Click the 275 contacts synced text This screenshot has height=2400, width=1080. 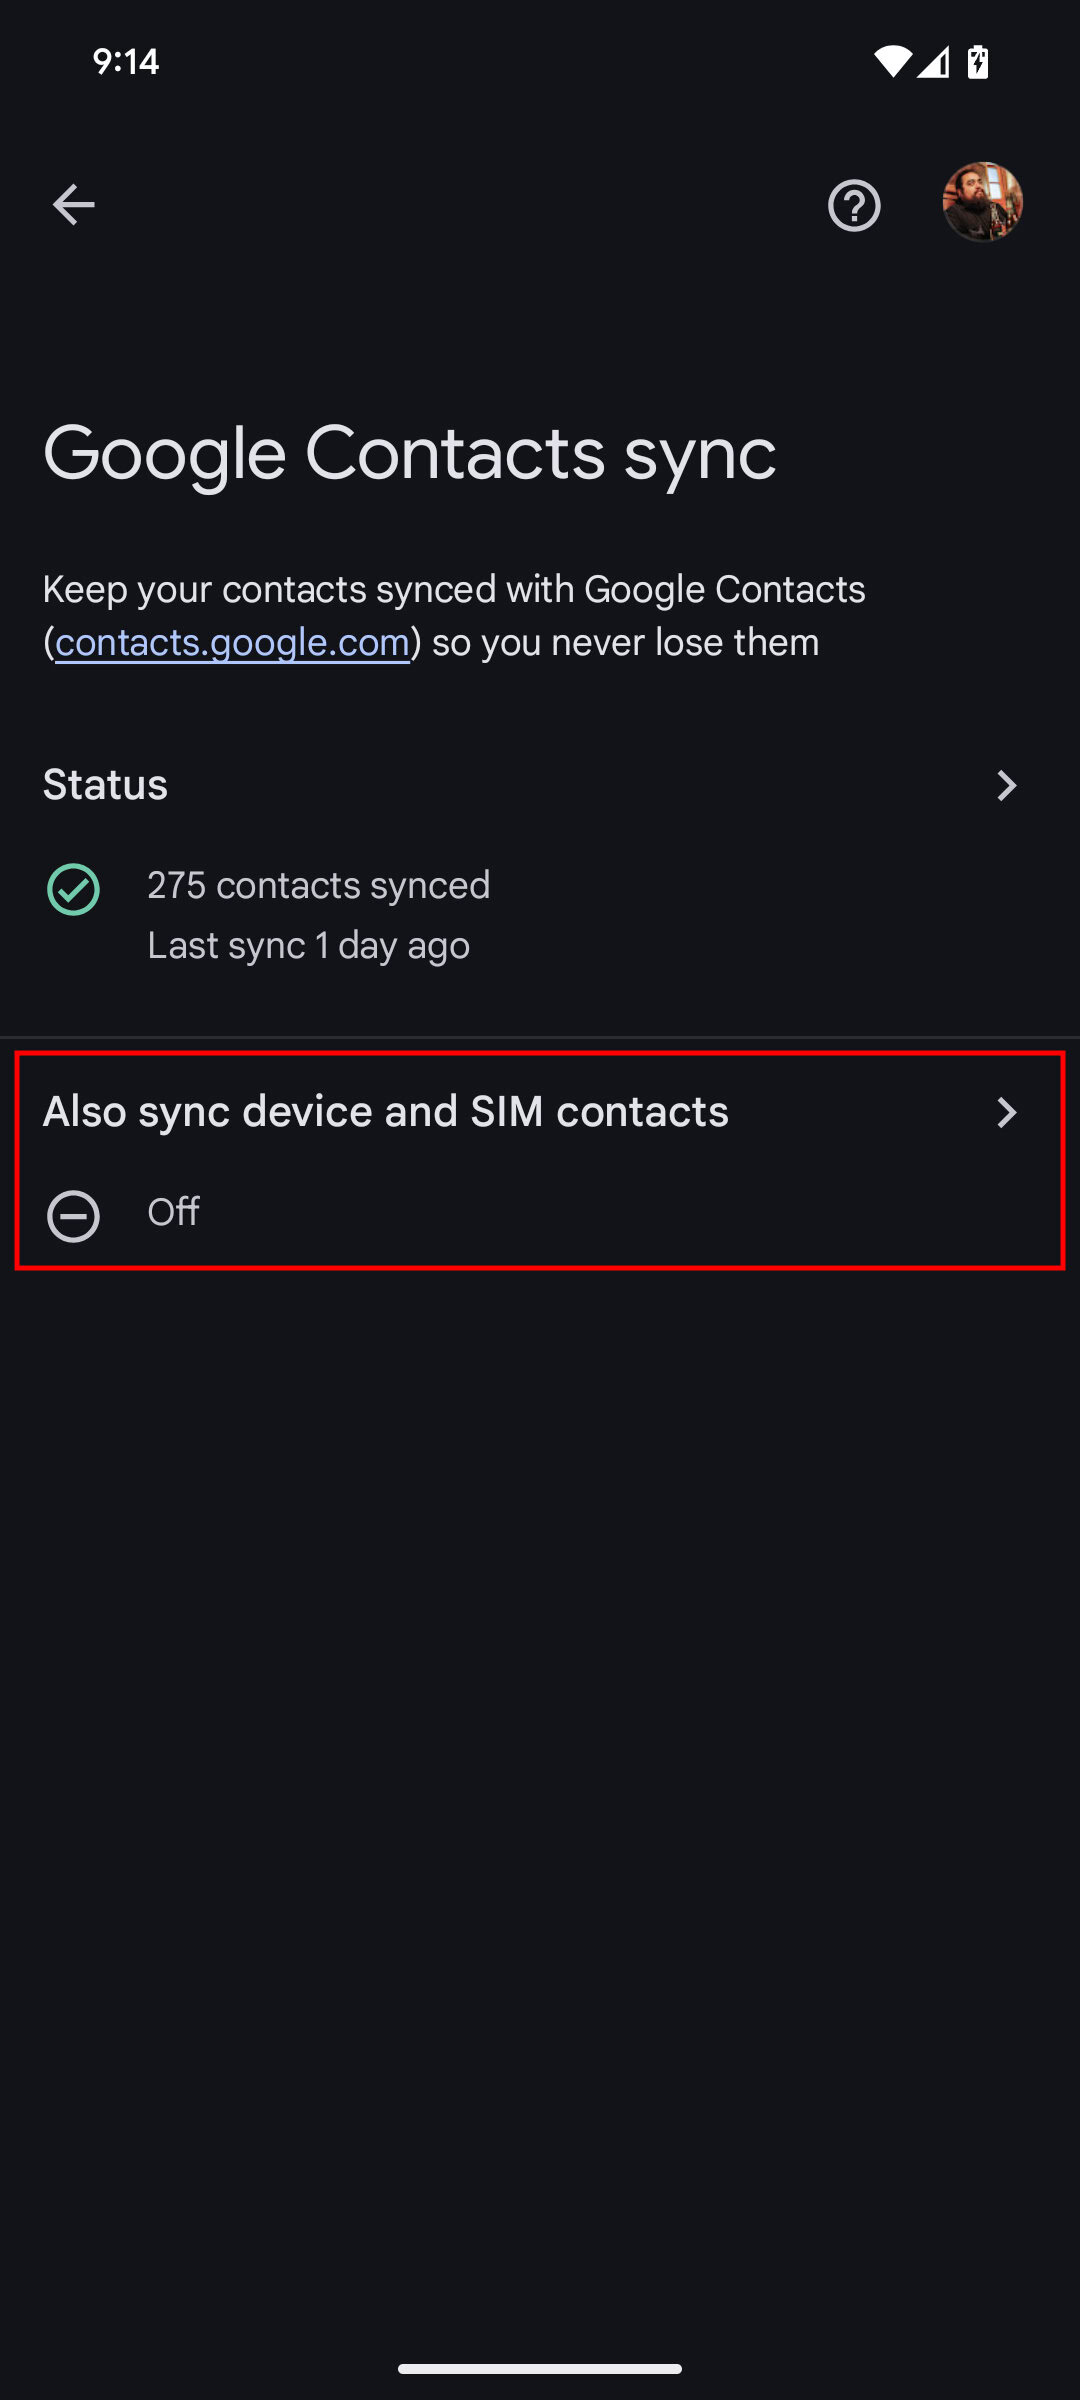(x=318, y=885)
